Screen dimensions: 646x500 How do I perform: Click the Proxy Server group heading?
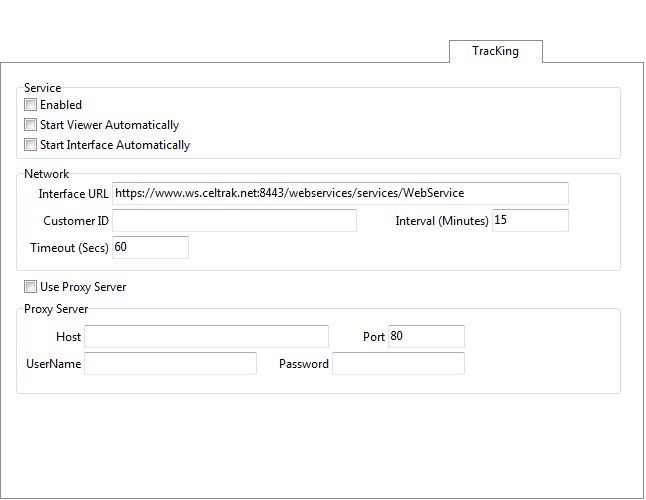56,309
